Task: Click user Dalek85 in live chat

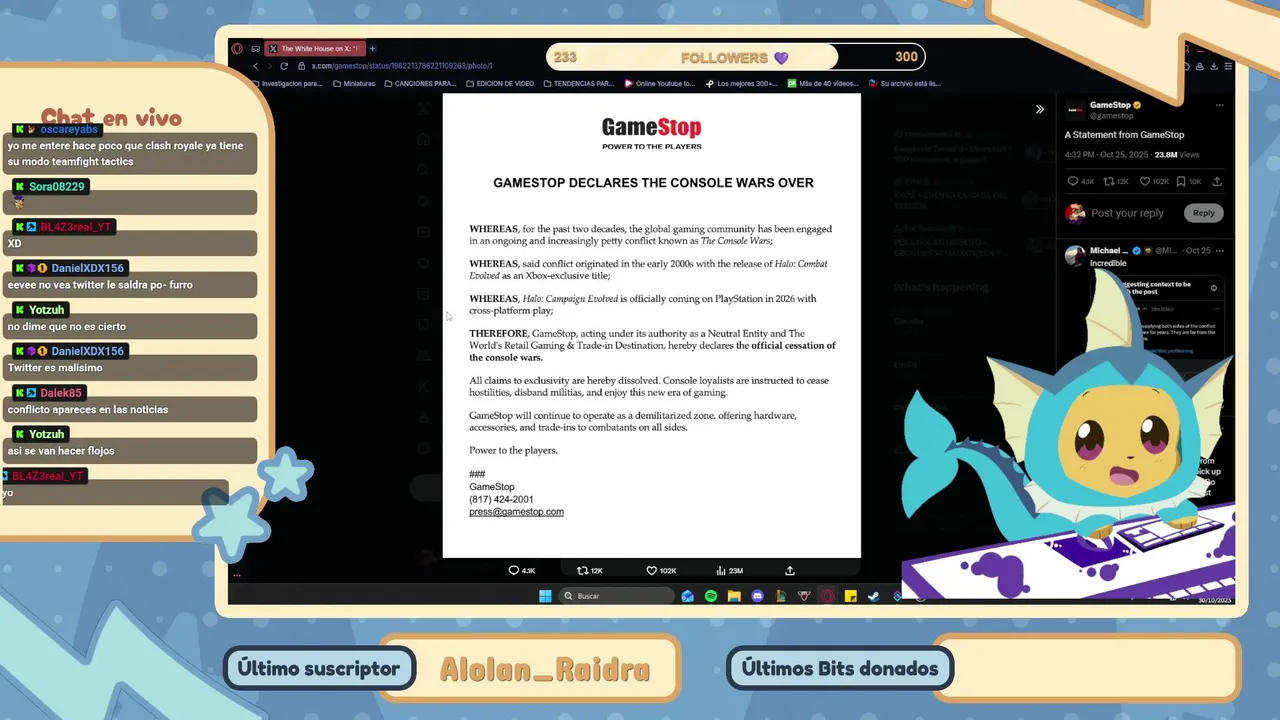Action: (x=61, y=393)
